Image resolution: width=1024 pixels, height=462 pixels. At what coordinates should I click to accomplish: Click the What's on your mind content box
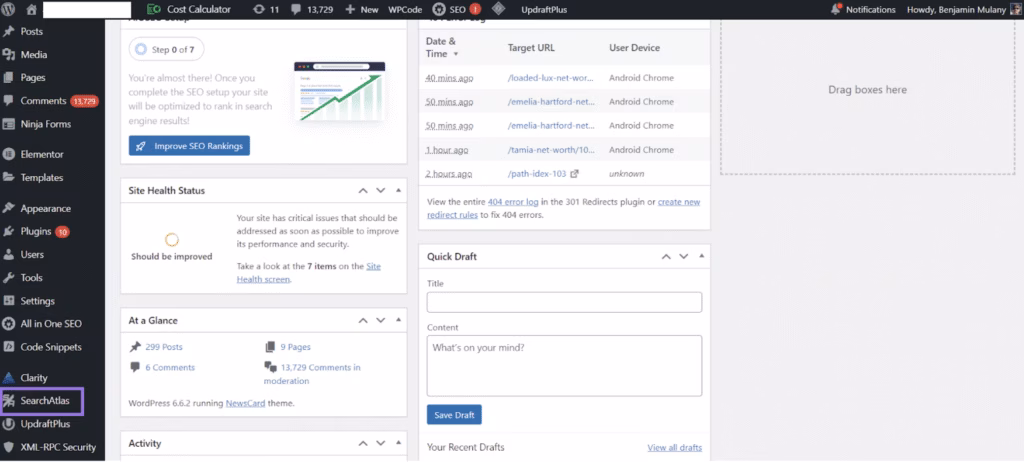564,365
